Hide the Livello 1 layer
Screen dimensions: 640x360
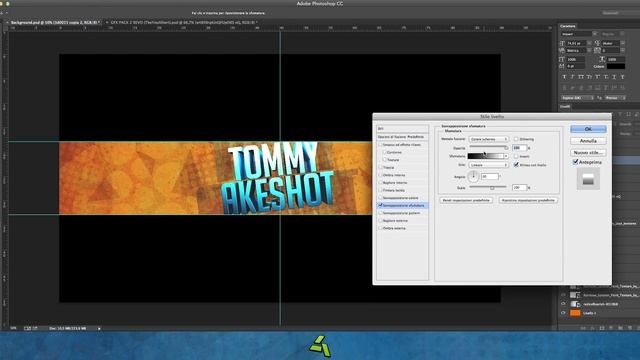pos(563,313)
